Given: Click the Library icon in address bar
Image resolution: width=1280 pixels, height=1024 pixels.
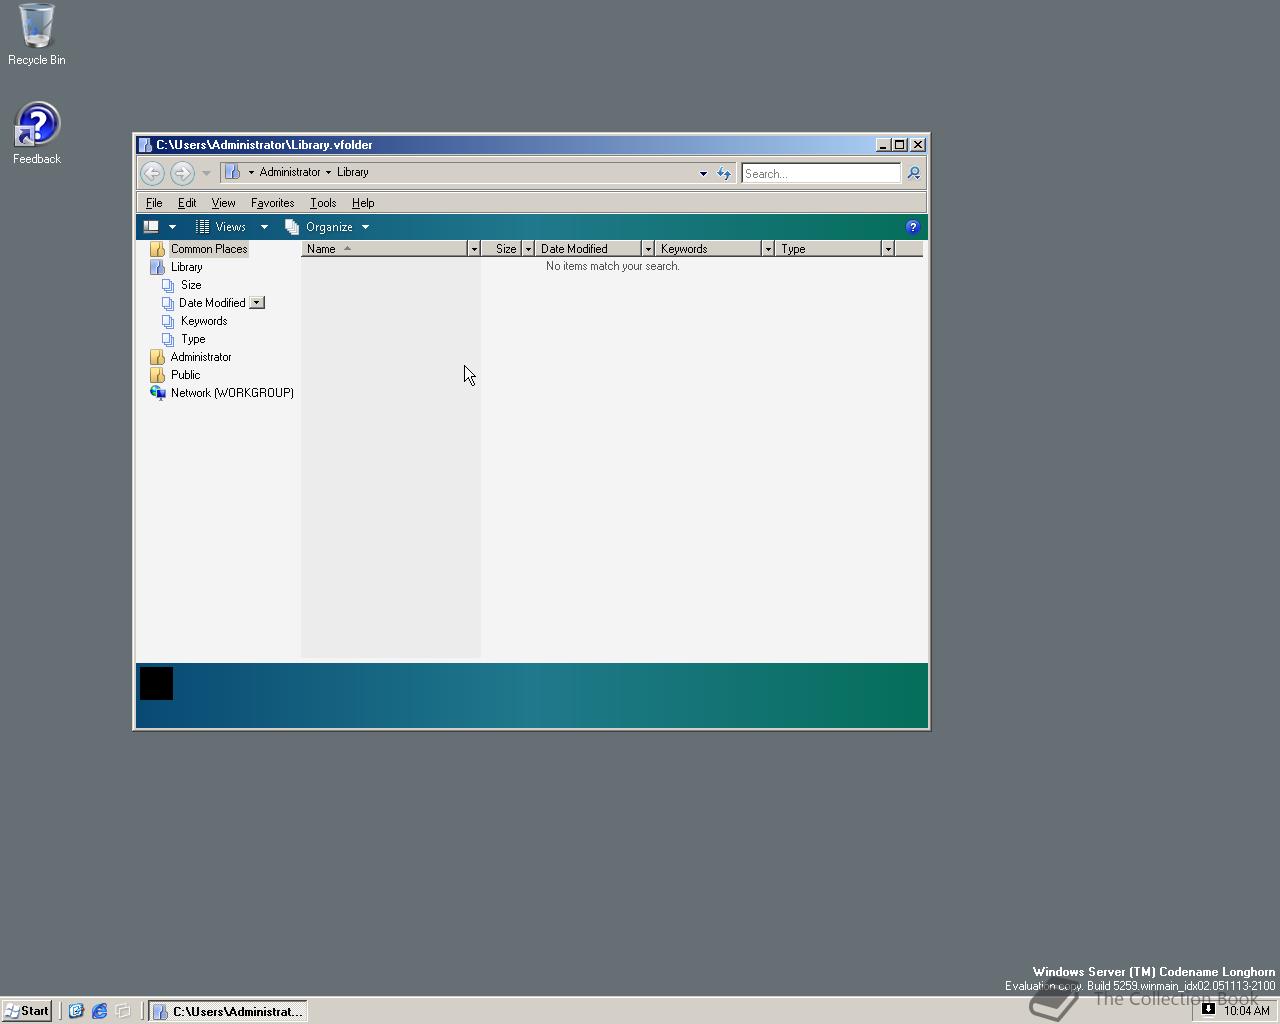Looking at the screenshot, I should (x=232, y=172).
